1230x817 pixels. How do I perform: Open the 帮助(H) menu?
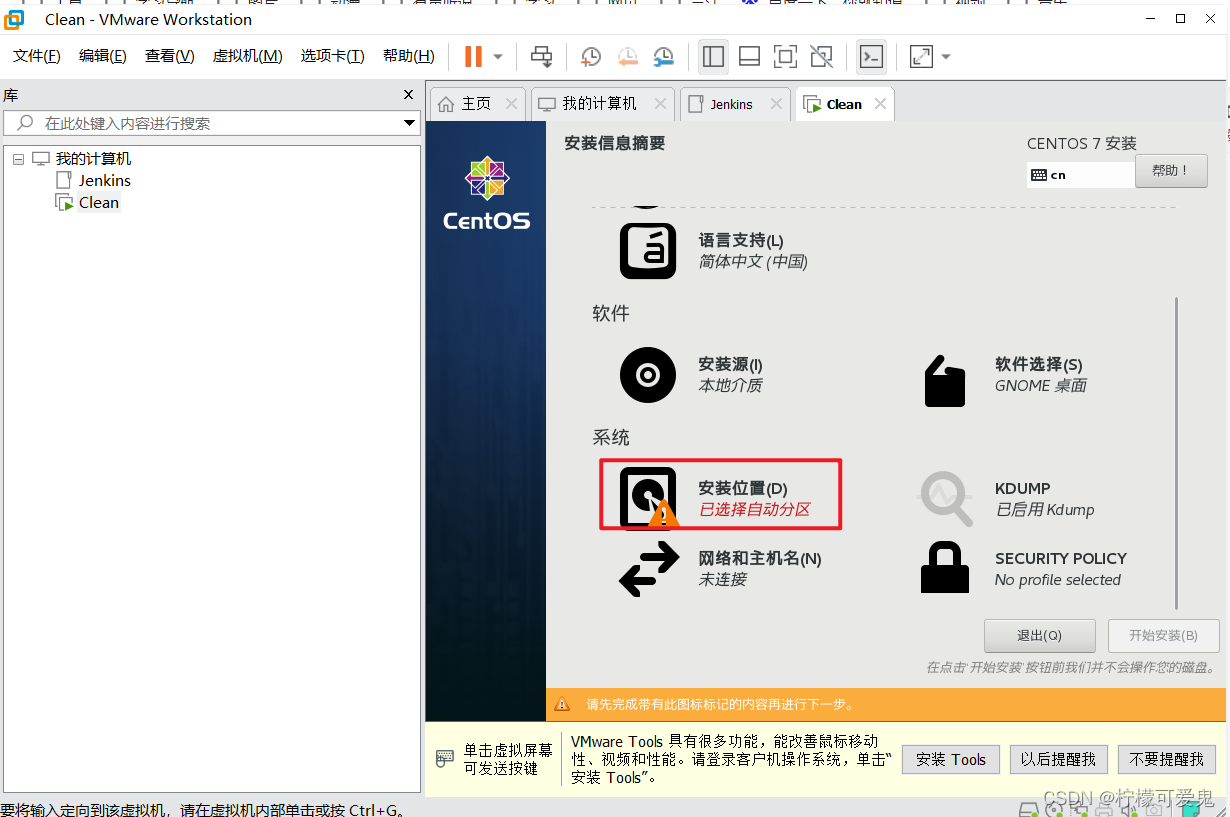(409, 56)
